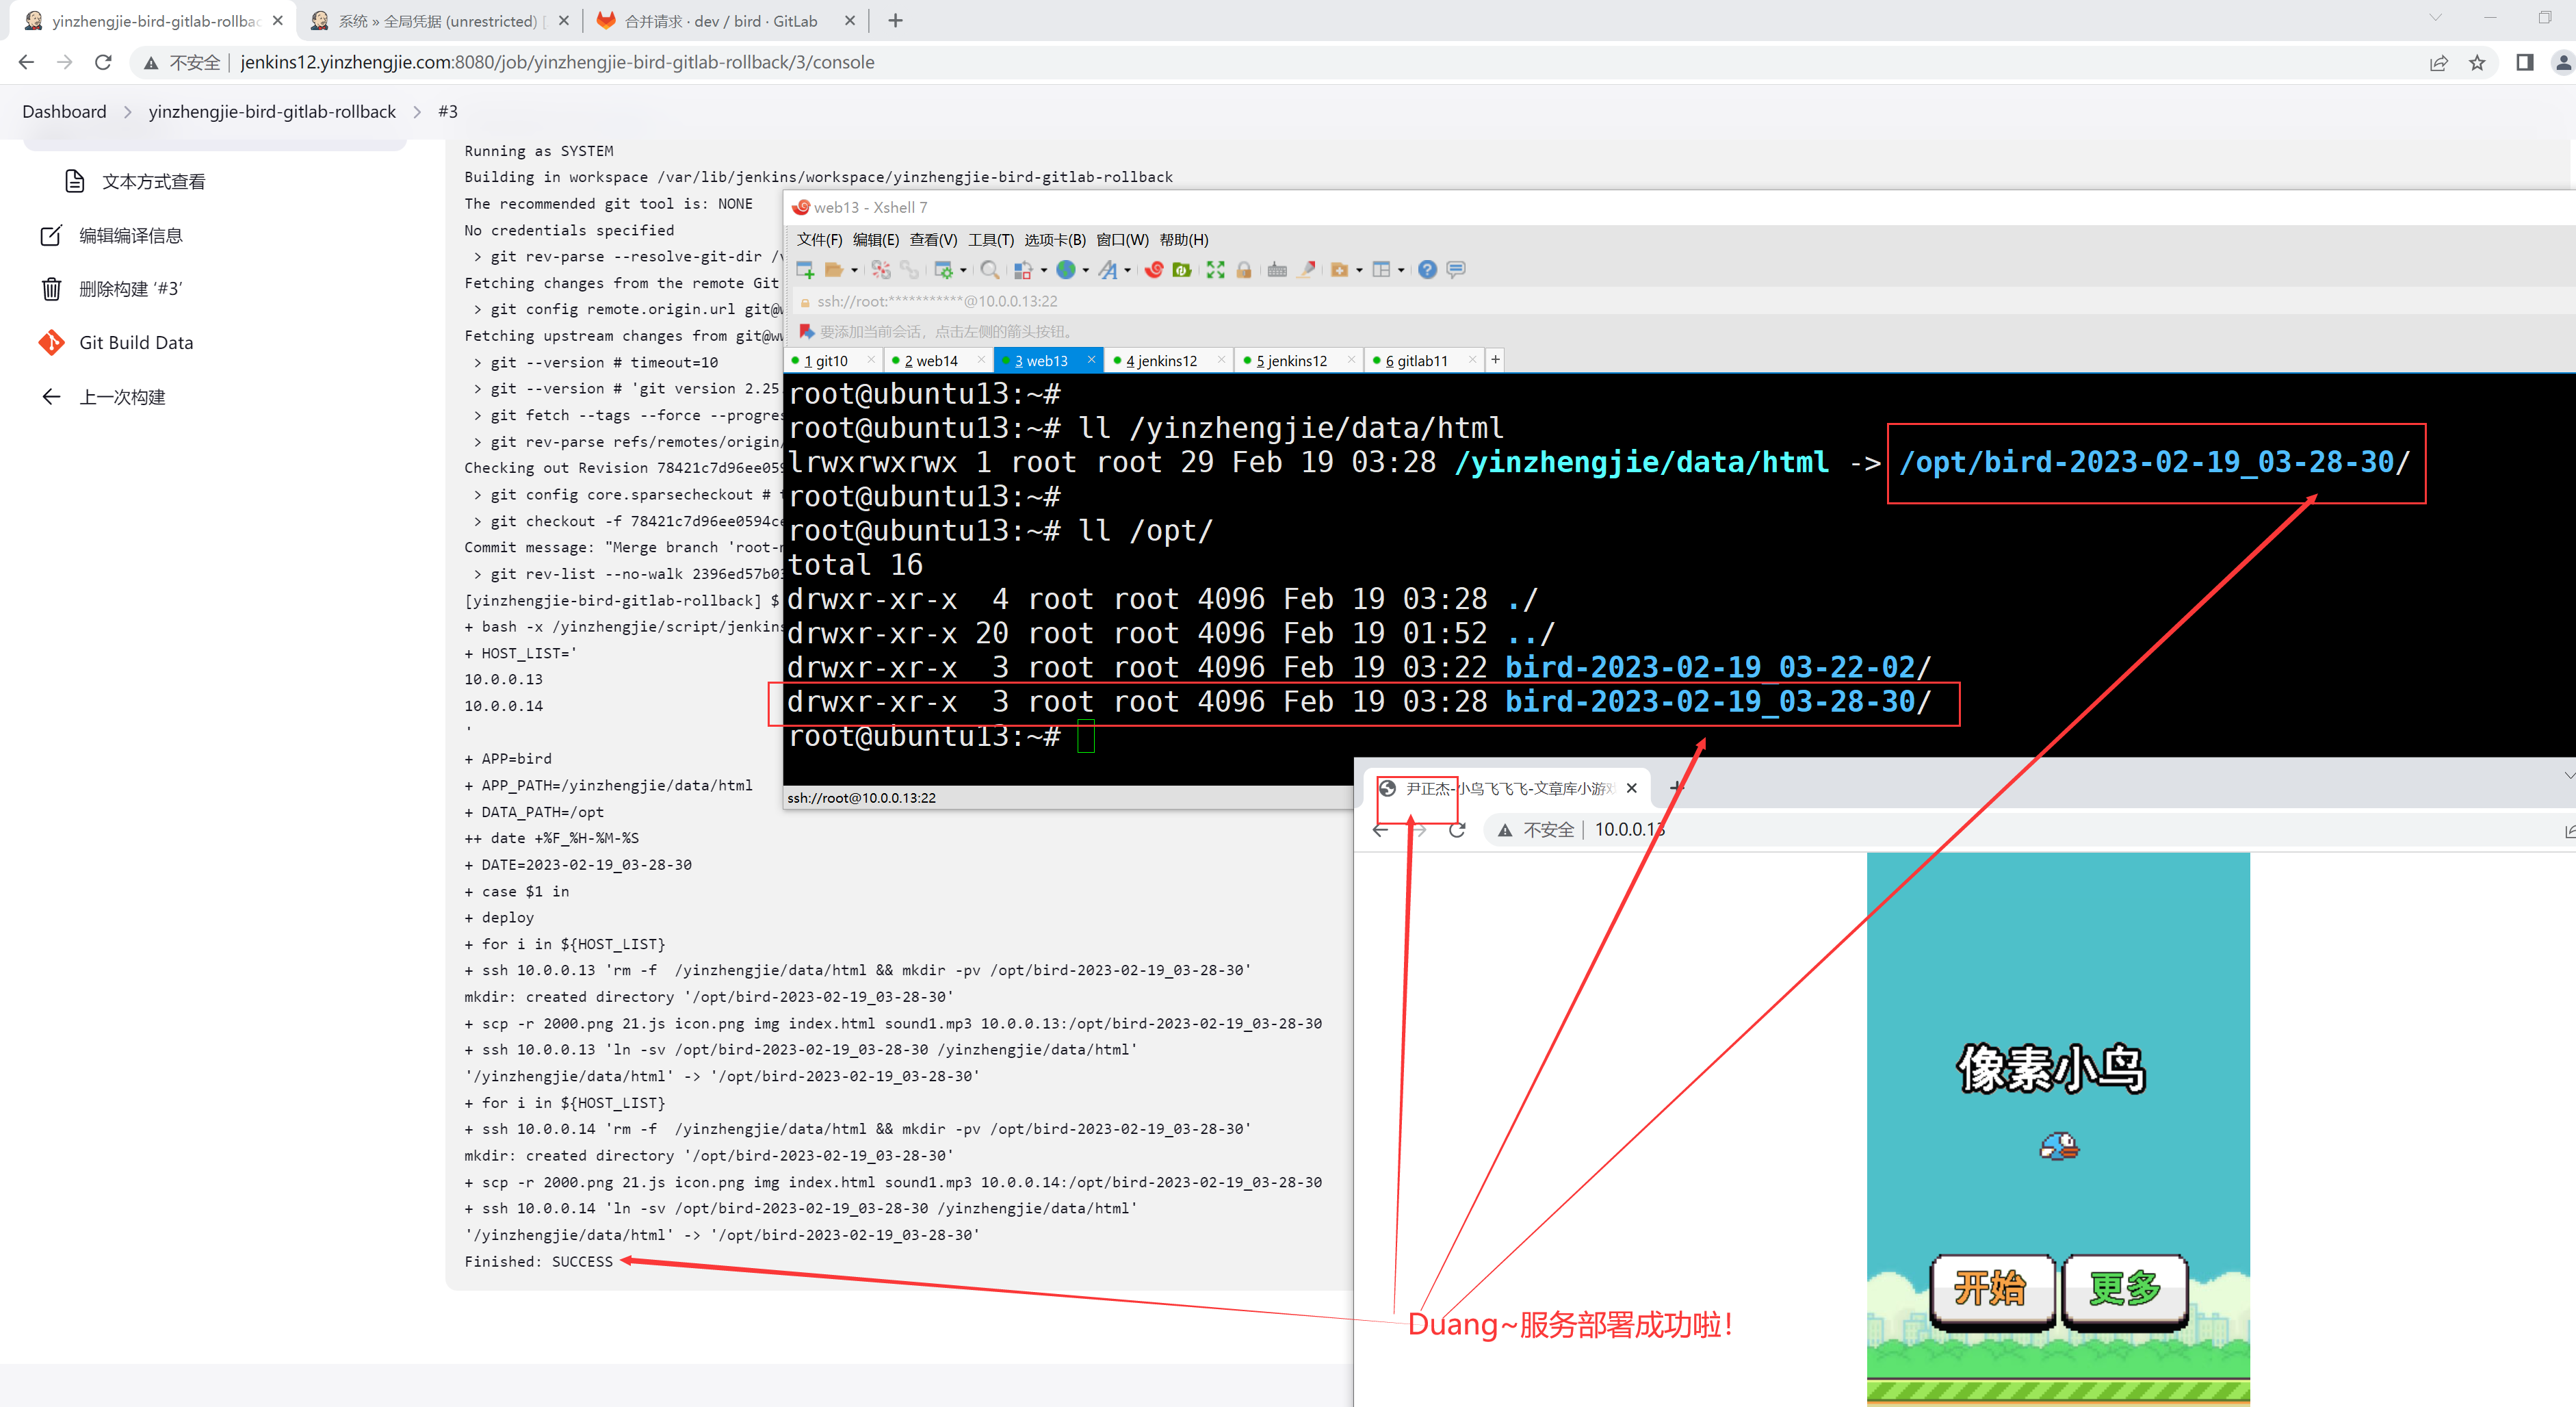Click the Xshell highlight pen icon
This screenshot has width=2576, height=1407.
[x=1307, y=270]
